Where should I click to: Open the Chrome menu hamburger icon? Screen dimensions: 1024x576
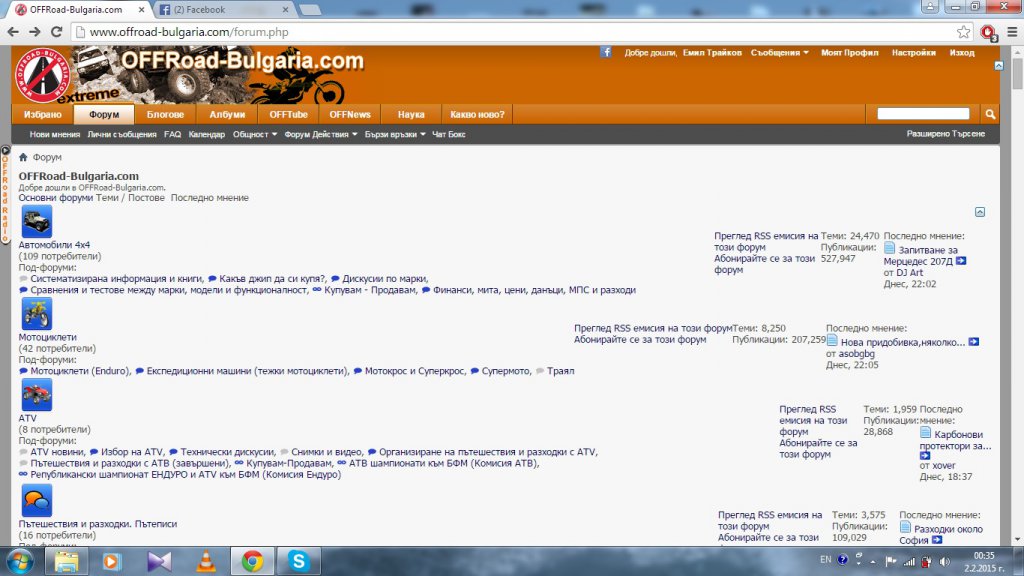(1012, 32)
